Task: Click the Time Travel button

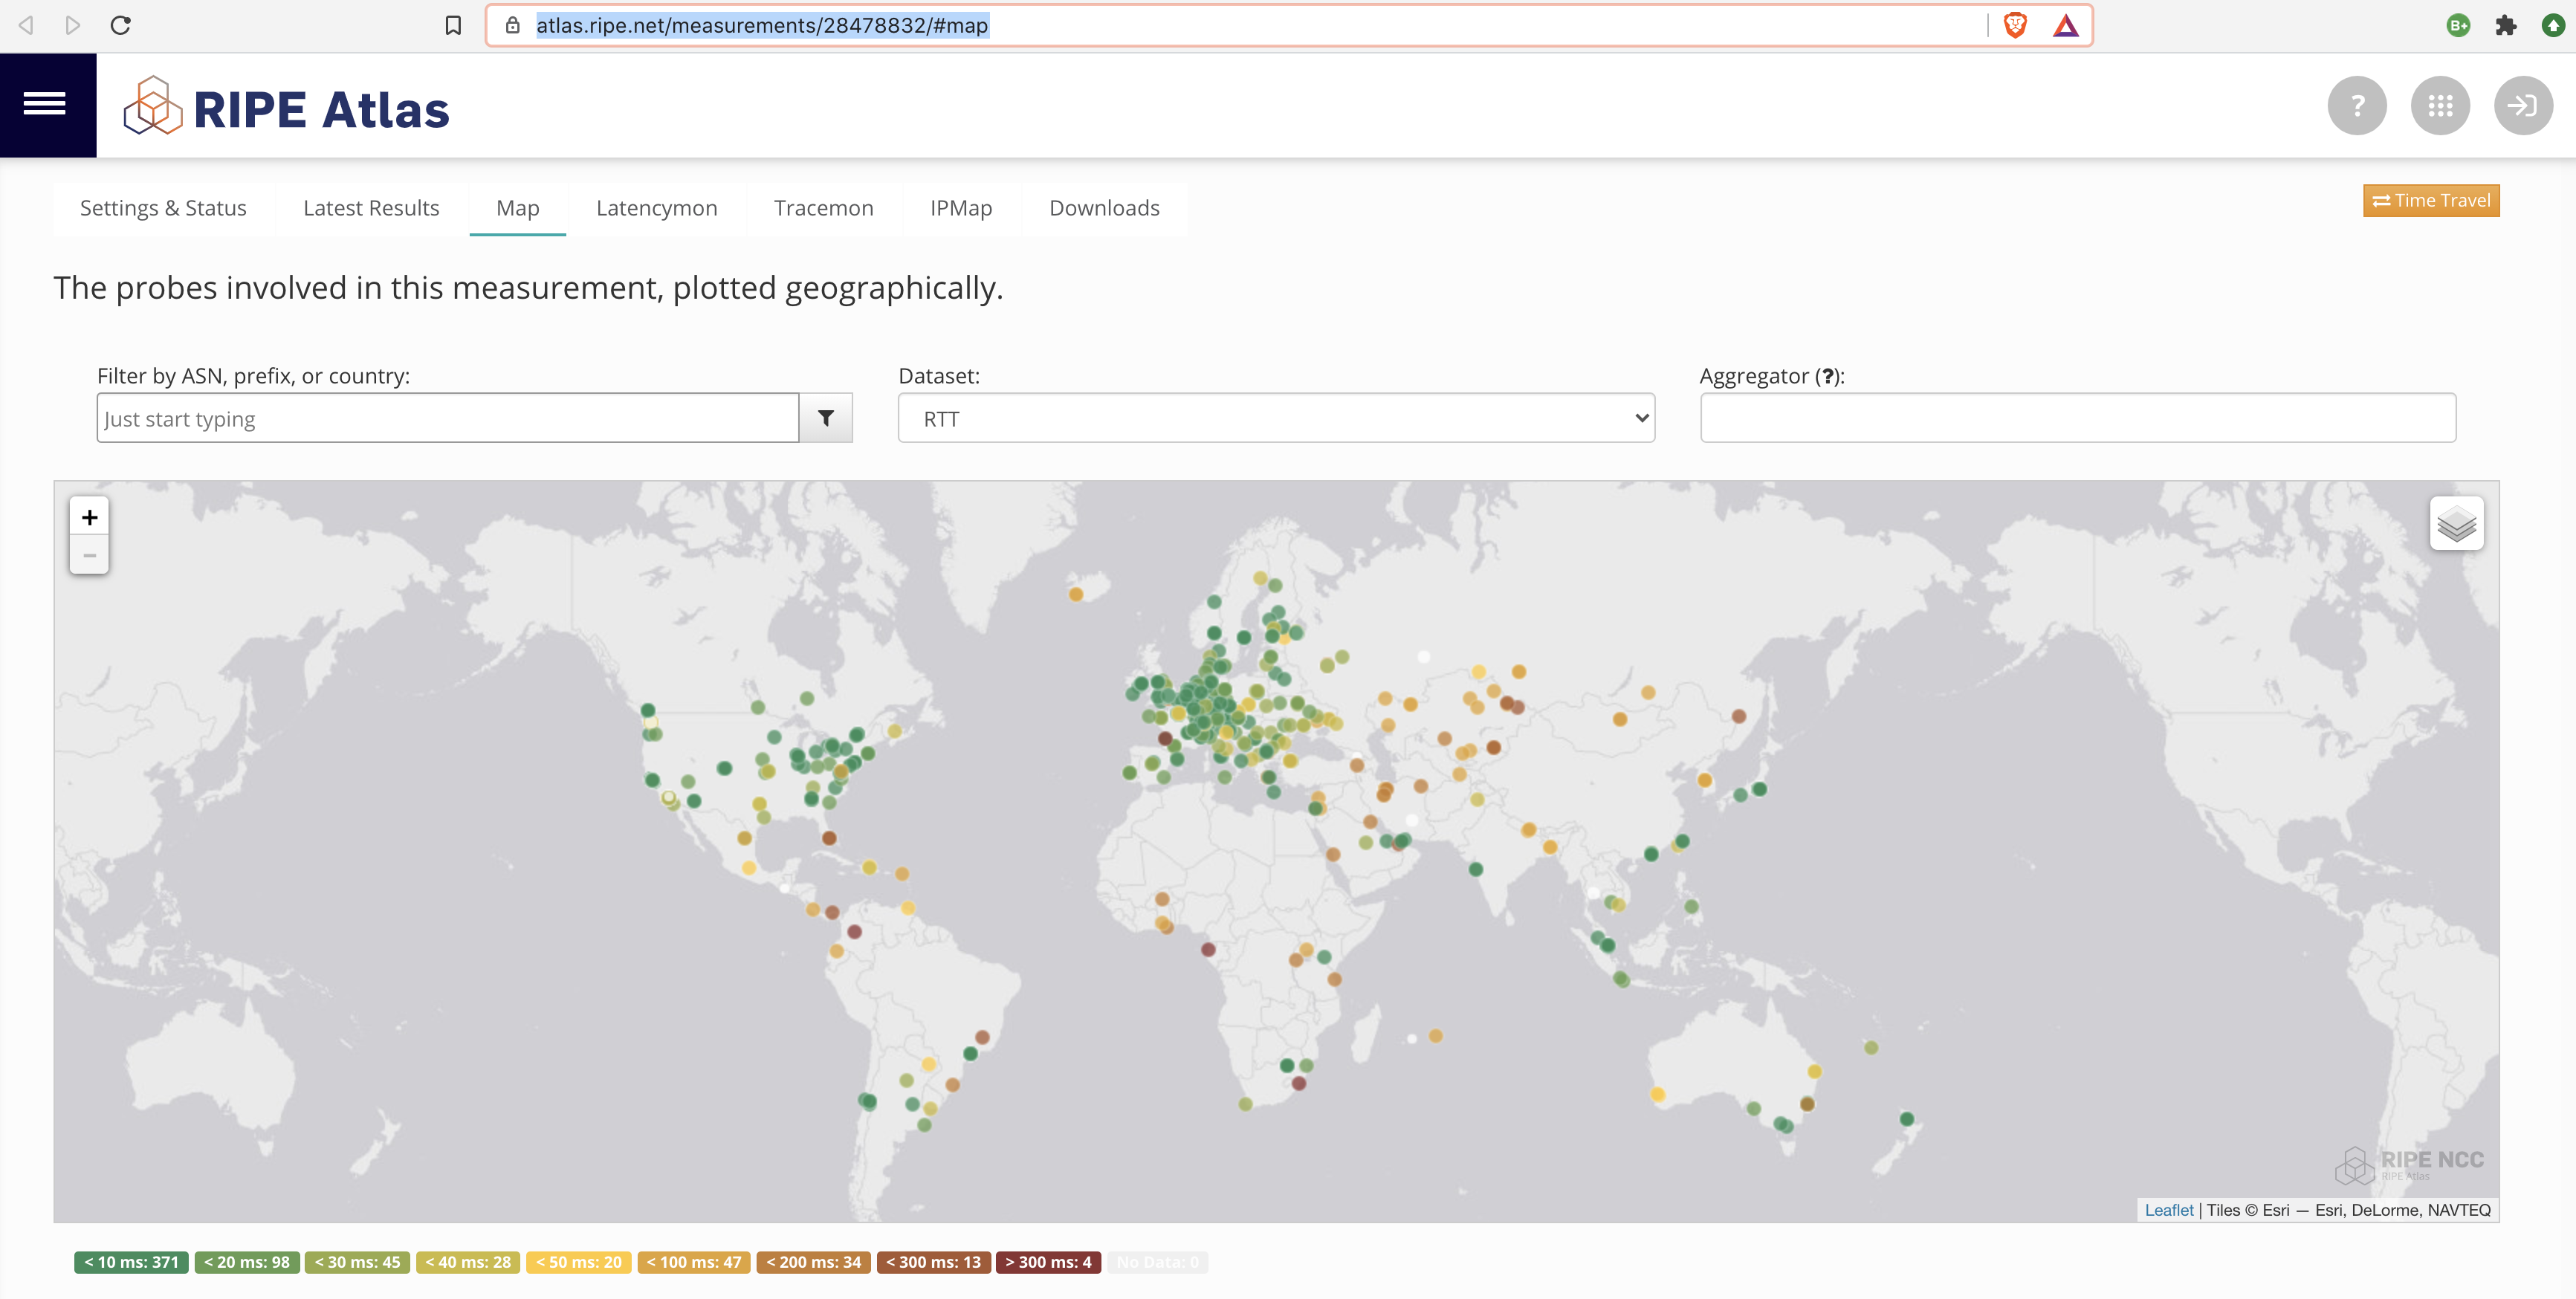Action: point(2430,200)
